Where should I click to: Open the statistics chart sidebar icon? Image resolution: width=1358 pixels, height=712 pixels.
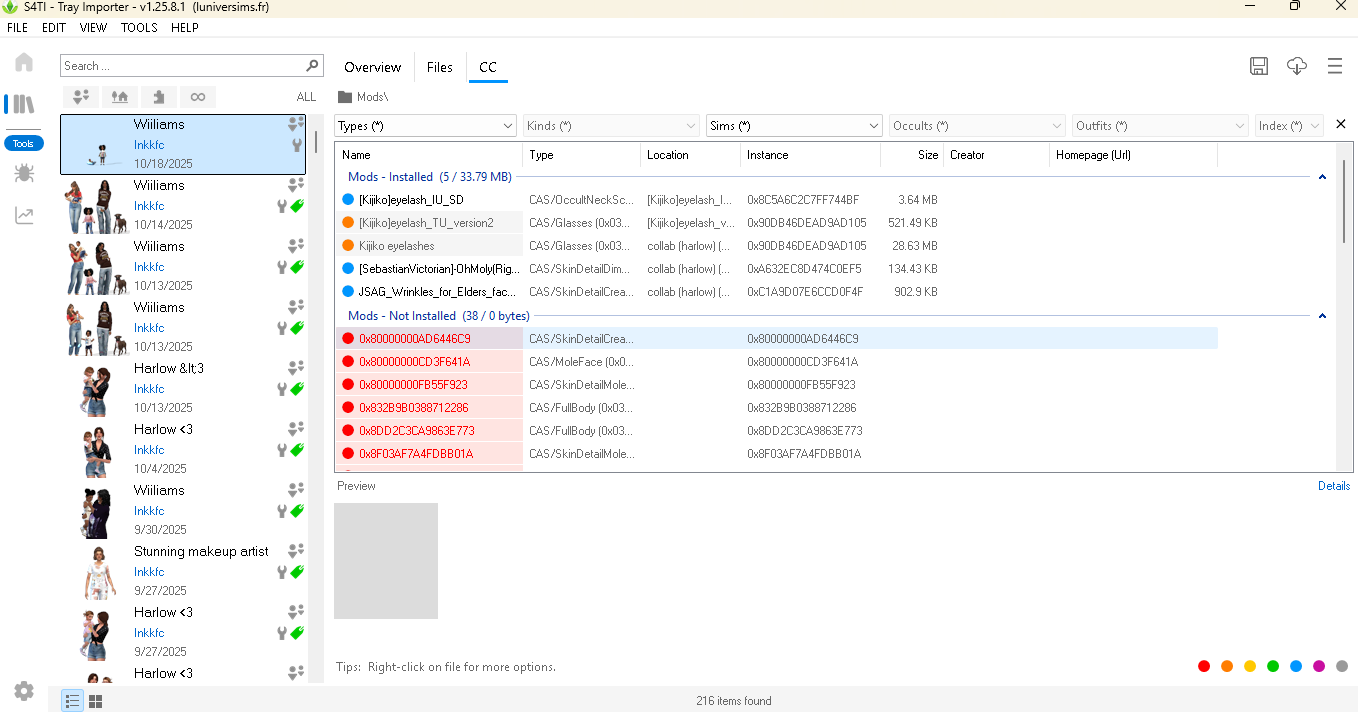click(x=24, y=216)
